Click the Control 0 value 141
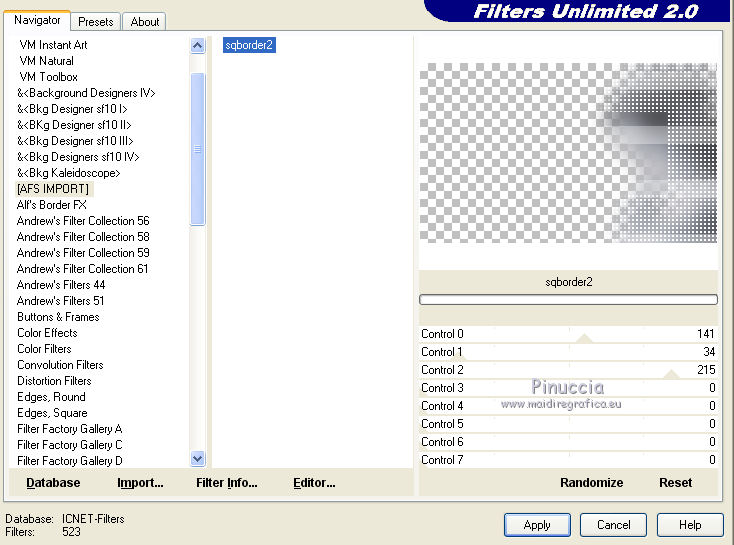This screenshot has width=734, height=545. (705, 334)
